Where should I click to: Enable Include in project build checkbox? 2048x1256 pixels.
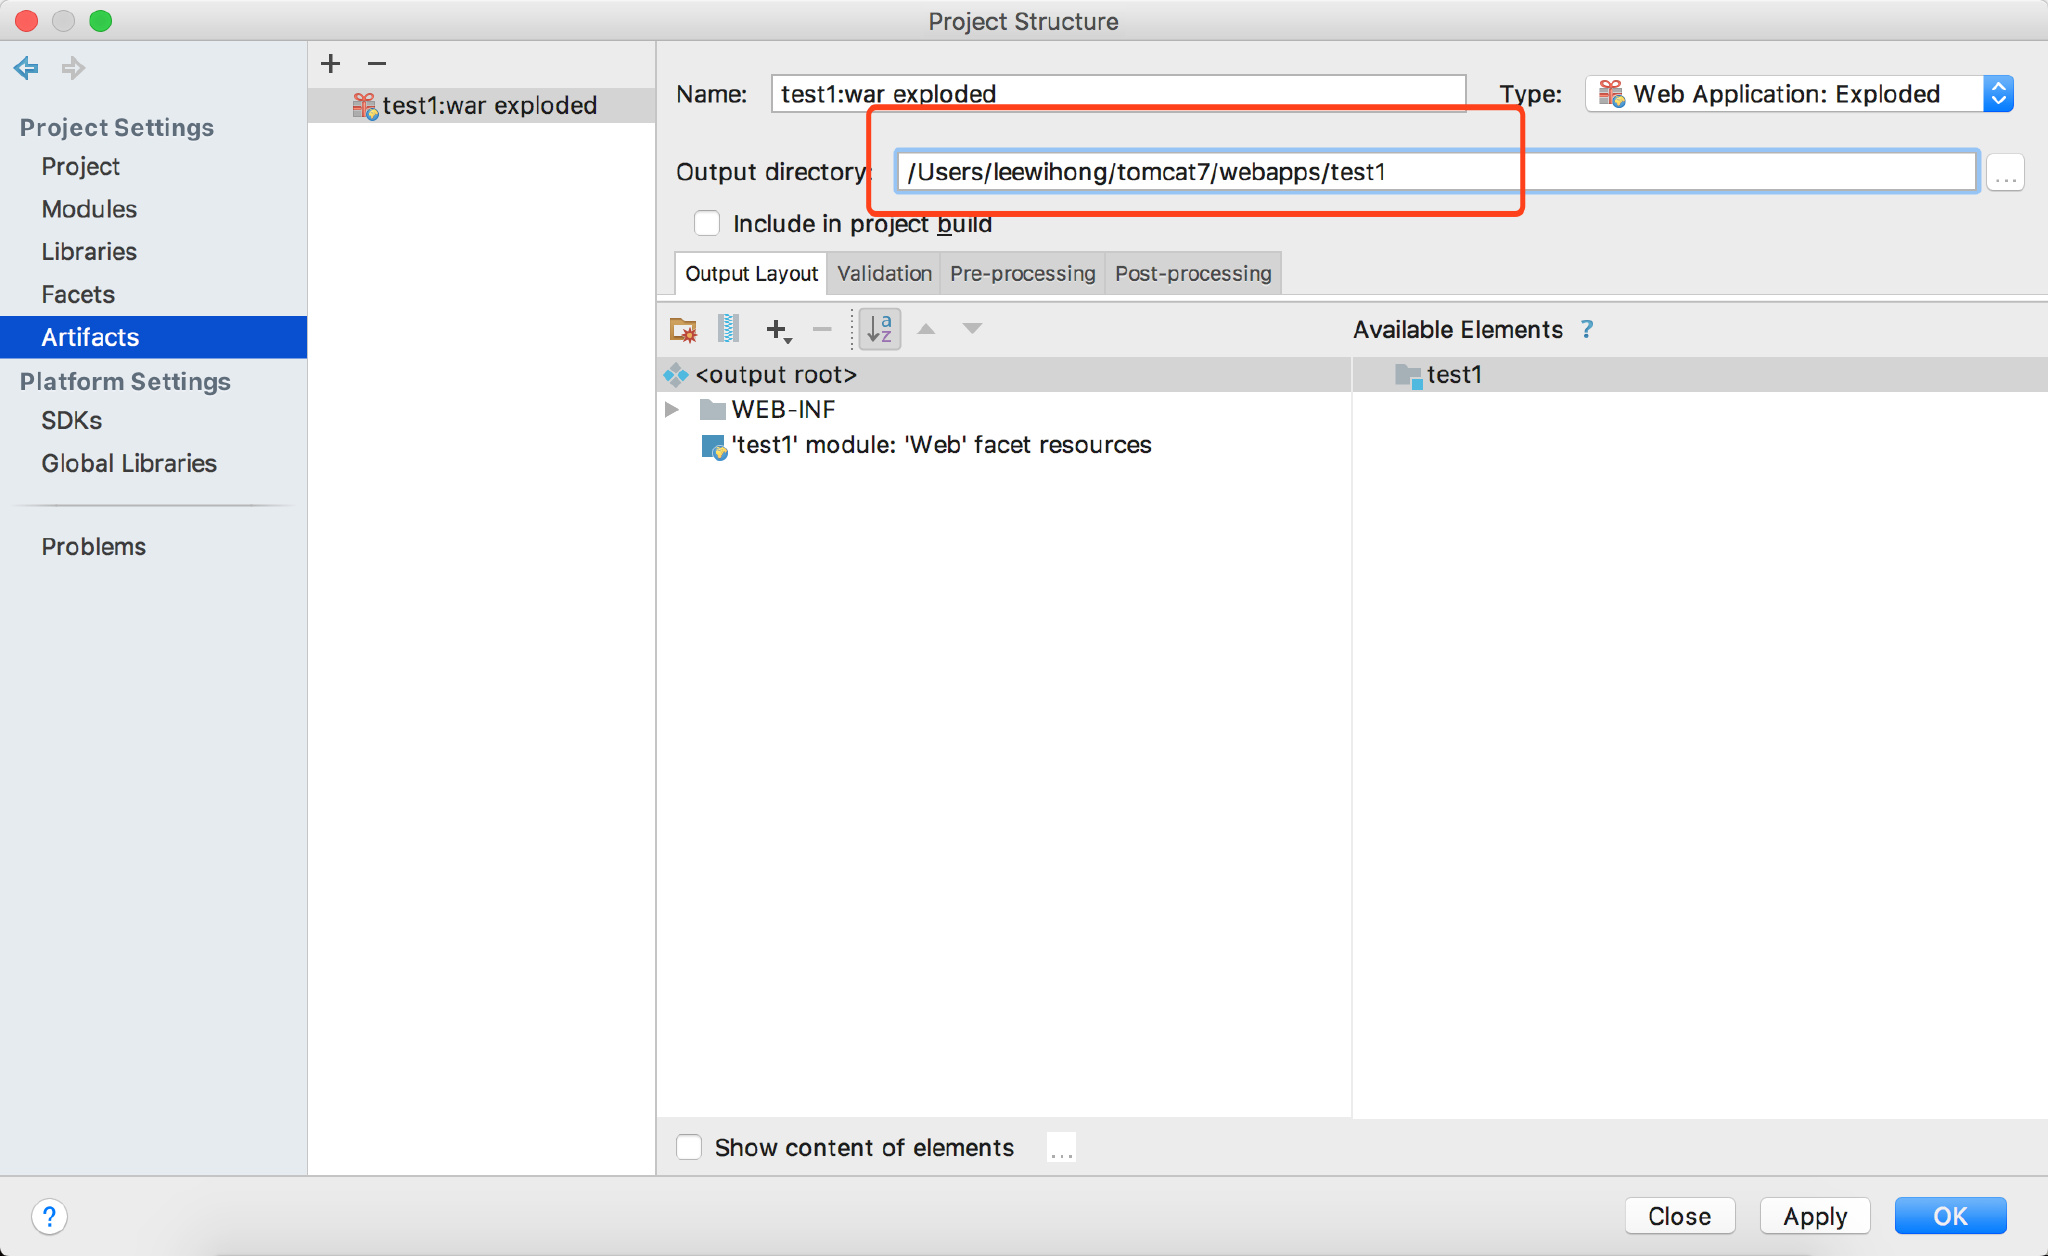click(707, 223)
